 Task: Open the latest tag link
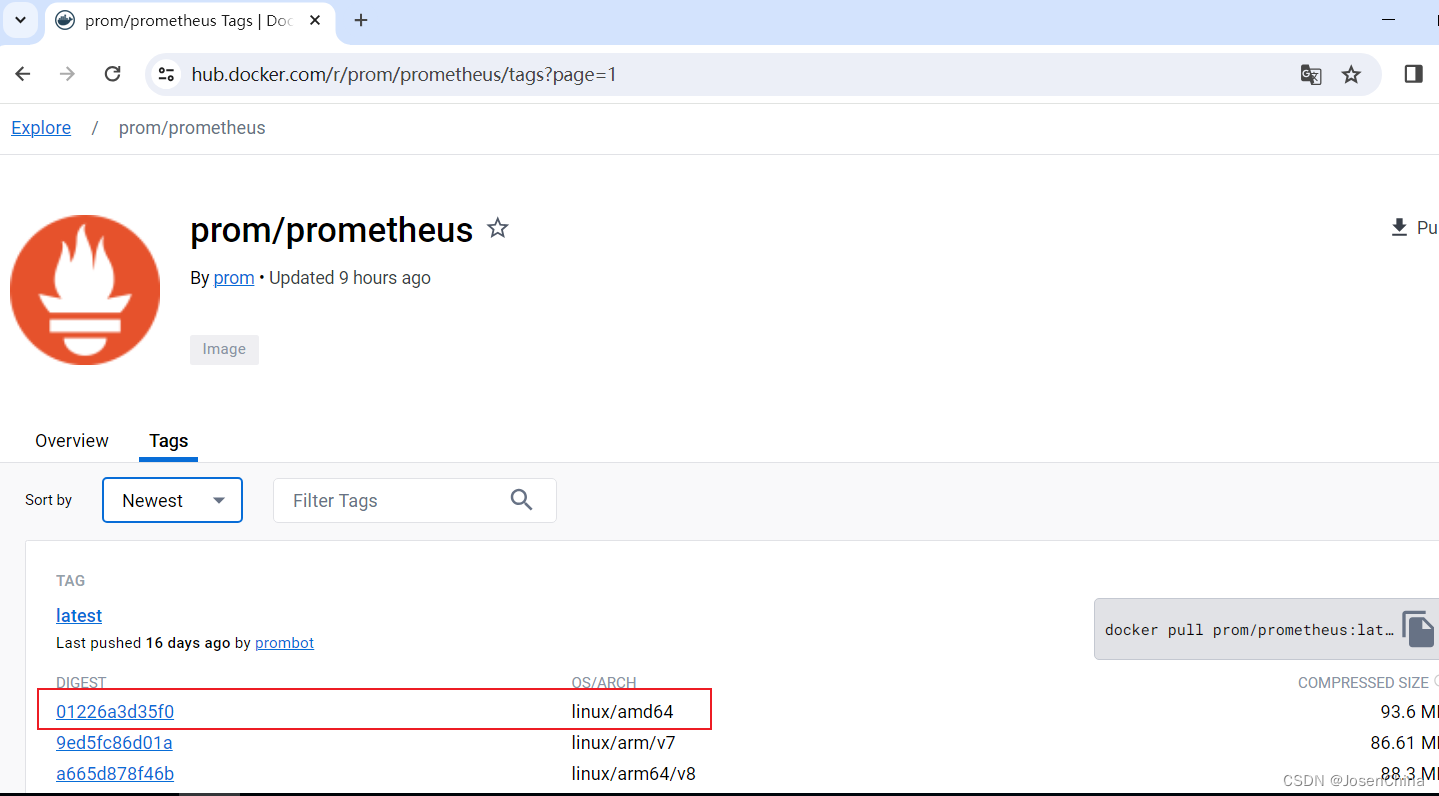click(79, 616)
